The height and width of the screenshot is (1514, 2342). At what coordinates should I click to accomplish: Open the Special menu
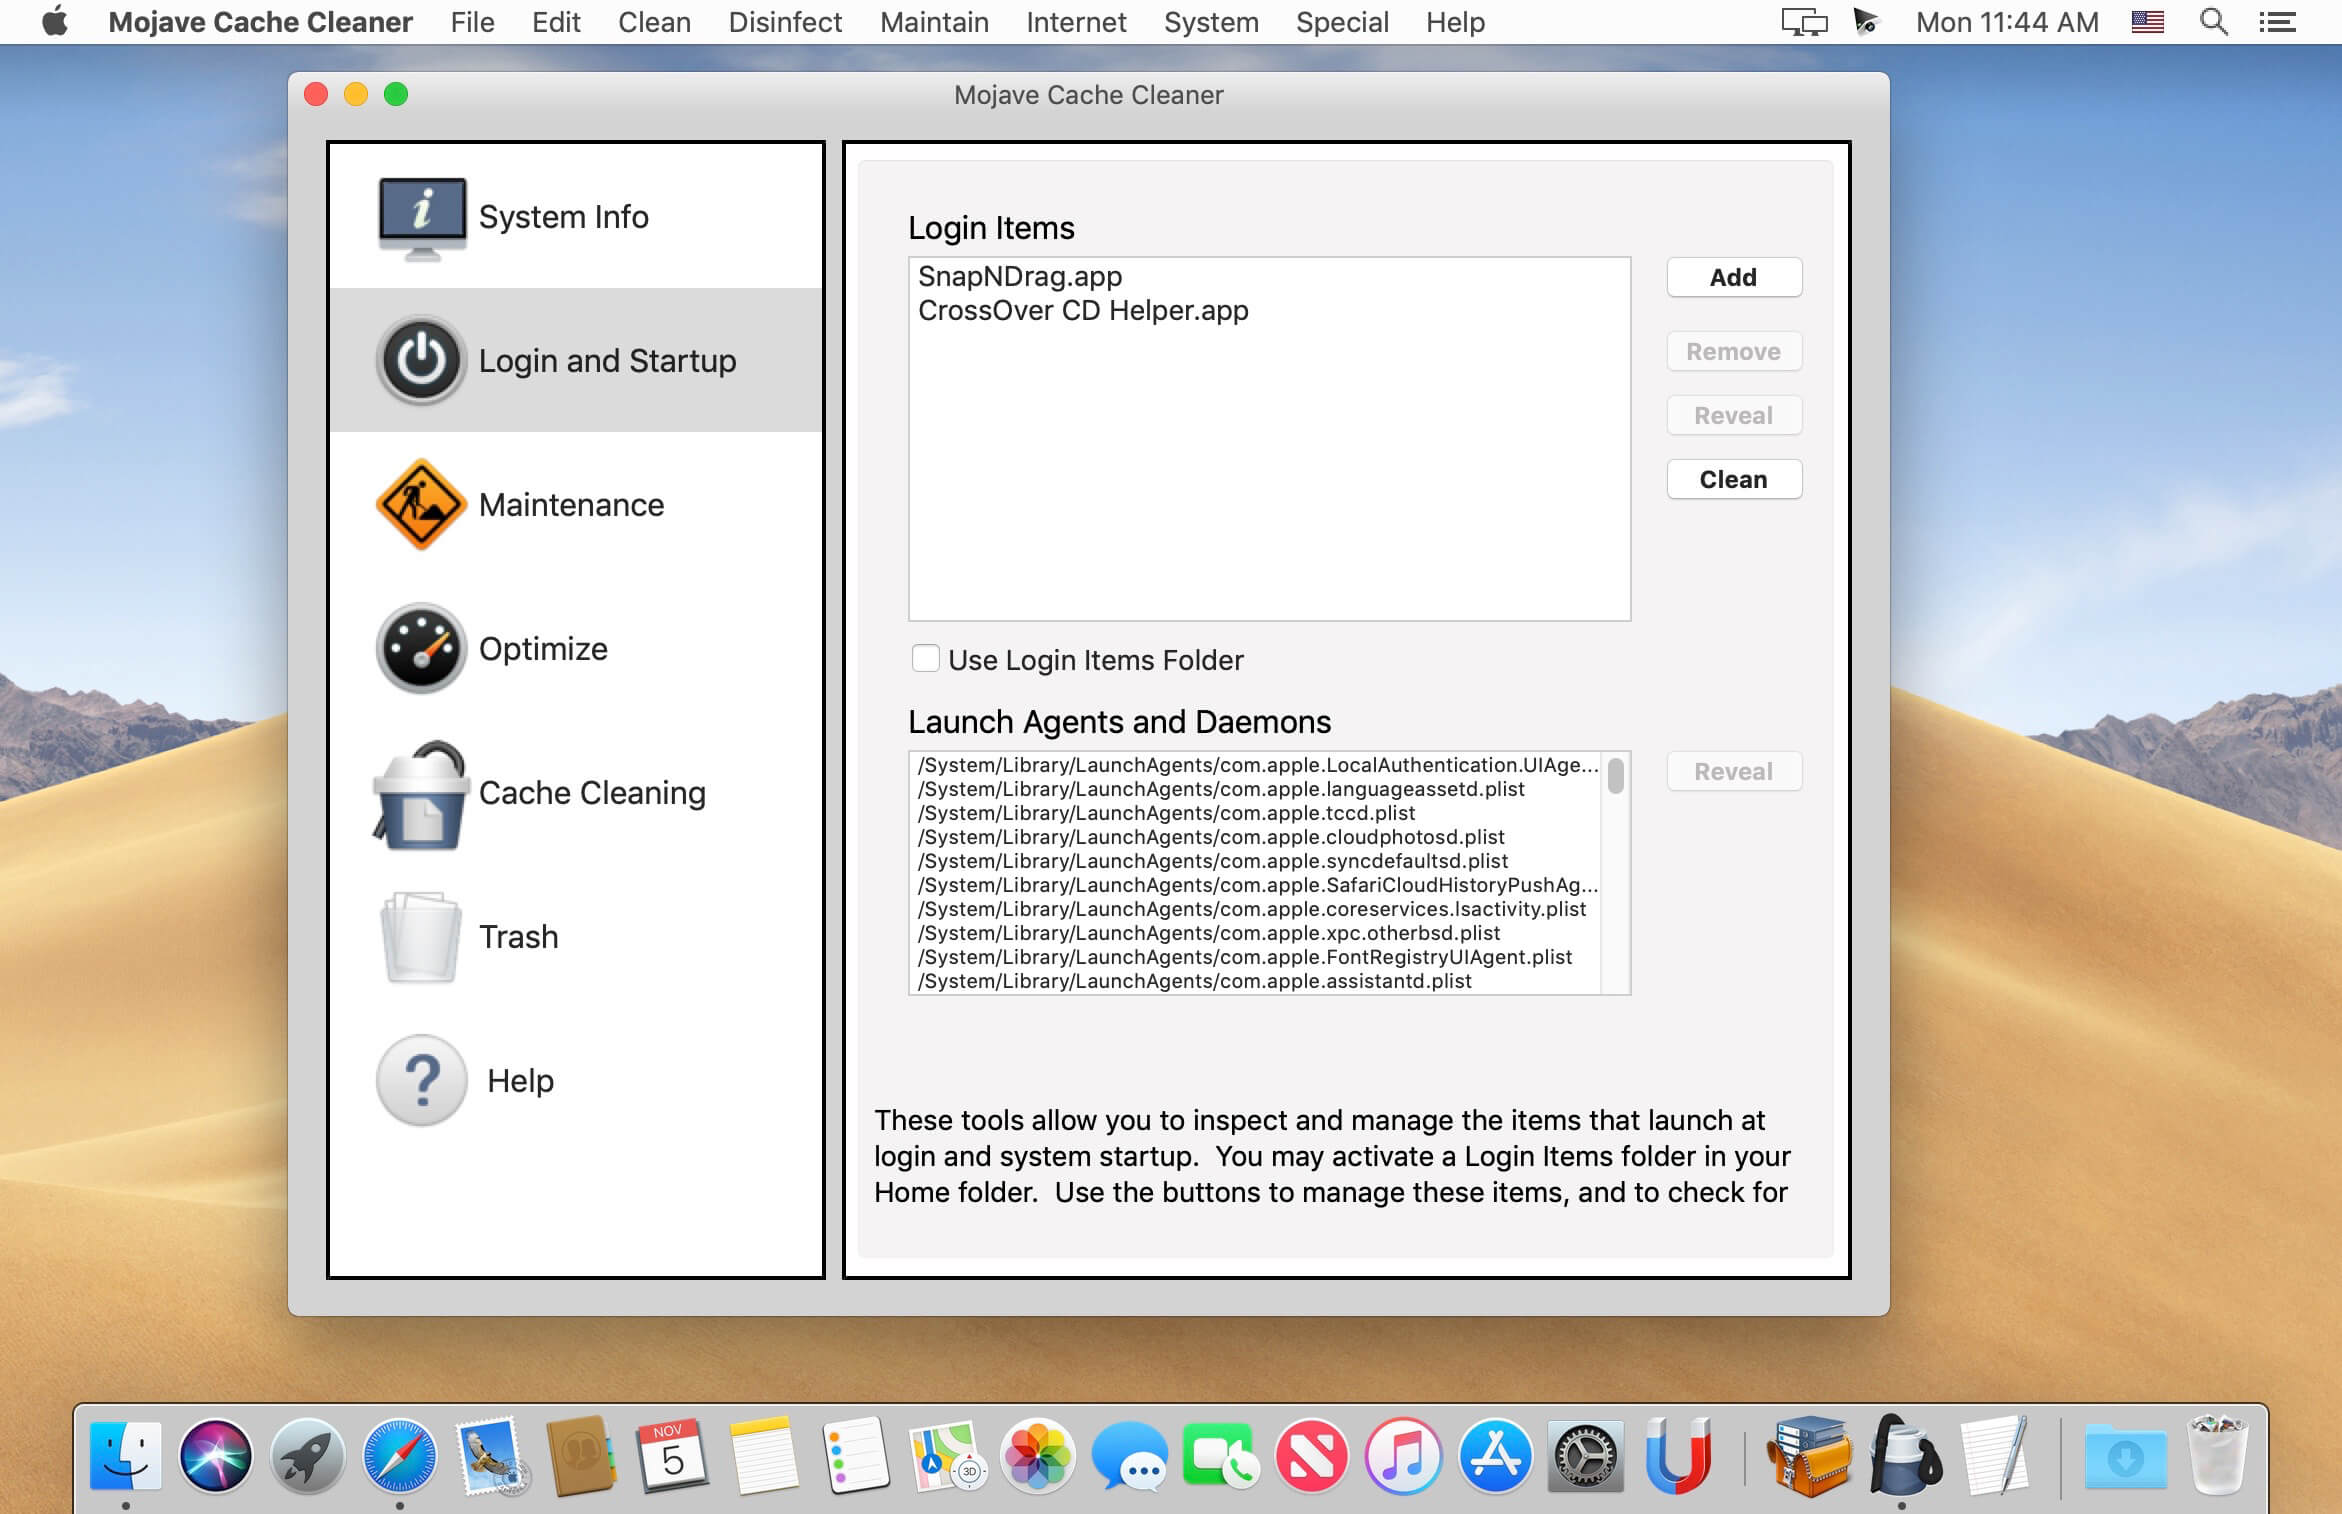pos(1341,22)
